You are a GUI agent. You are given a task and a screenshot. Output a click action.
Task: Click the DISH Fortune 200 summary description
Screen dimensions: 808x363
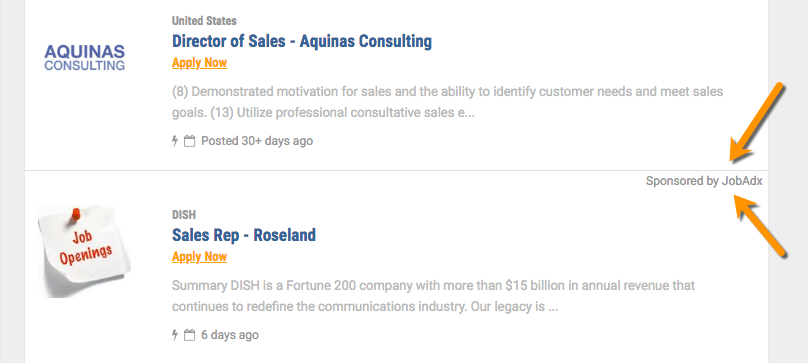(x=433, y=296)
